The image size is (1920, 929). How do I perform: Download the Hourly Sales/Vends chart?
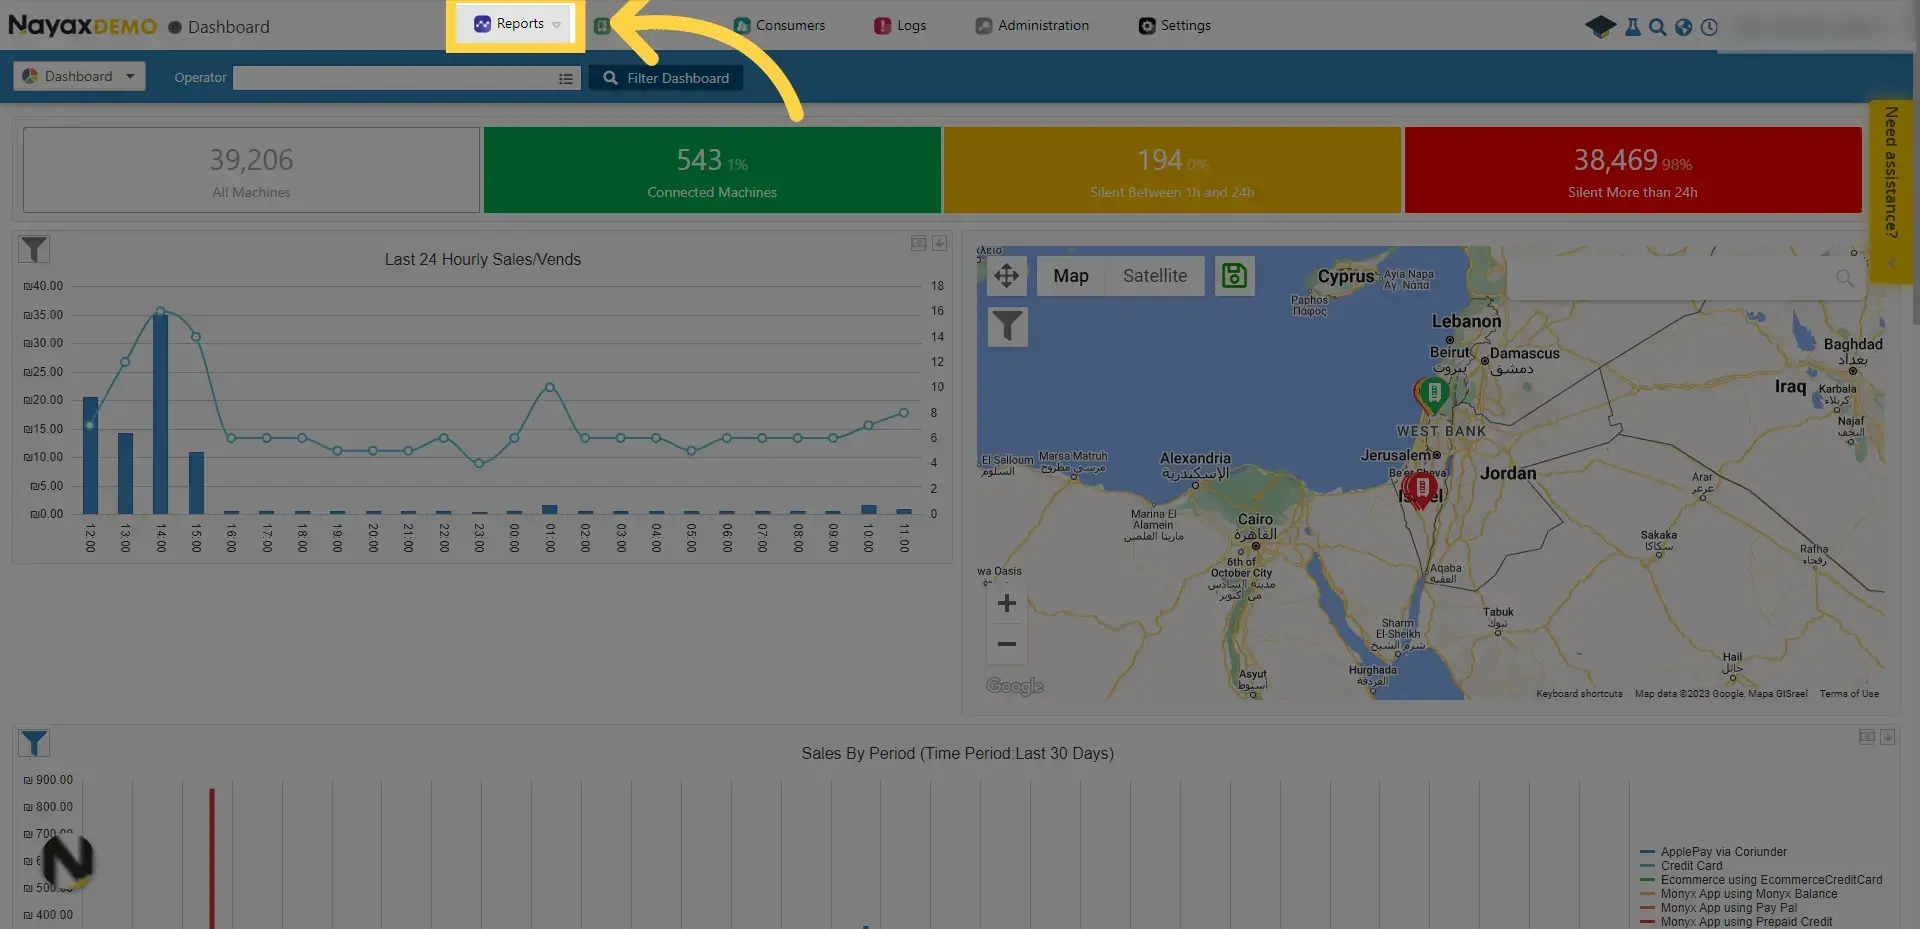click(939, 243)
